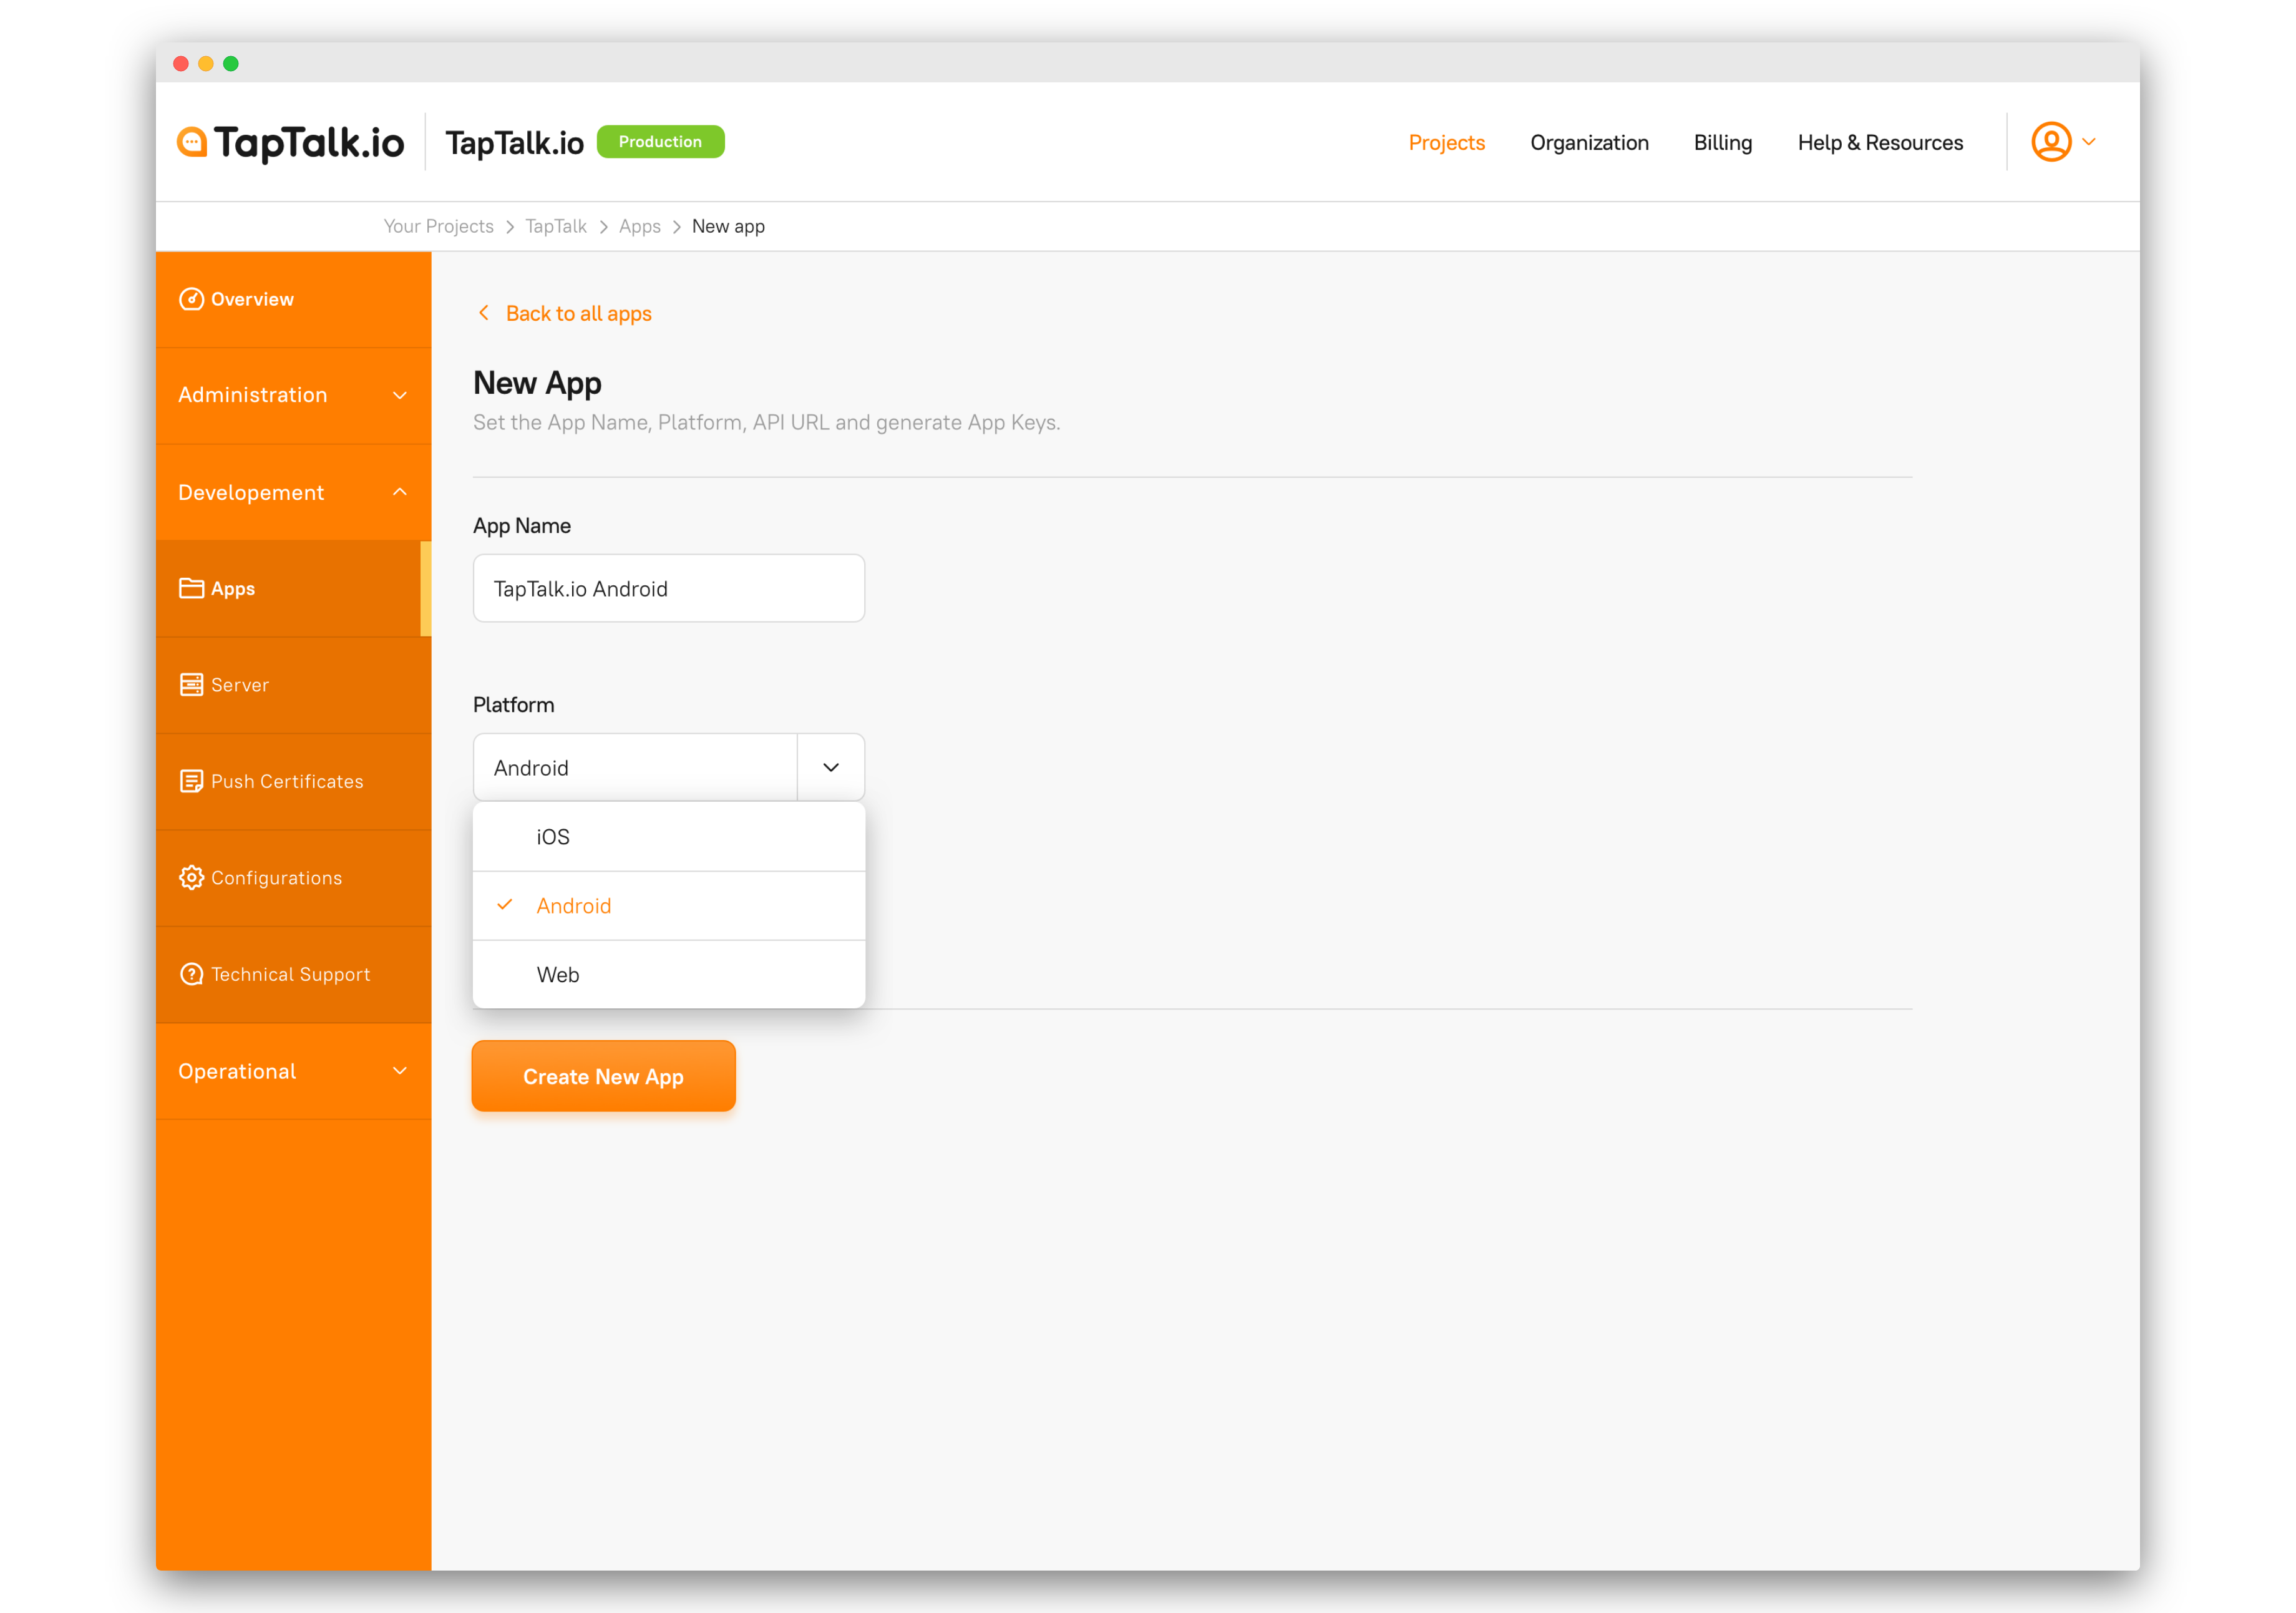Open the Configurations sidebar label
The width and height of the screenshot is (2296, 1613).
(x=276, y=878)
